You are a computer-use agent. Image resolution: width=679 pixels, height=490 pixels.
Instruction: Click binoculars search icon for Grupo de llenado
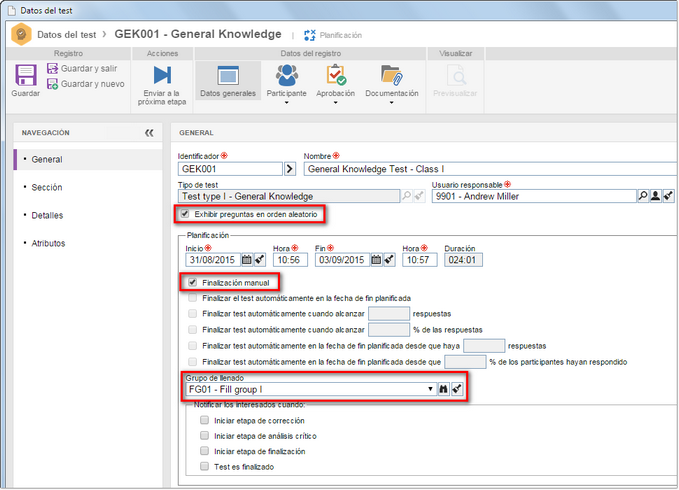(x=443, y=389)
